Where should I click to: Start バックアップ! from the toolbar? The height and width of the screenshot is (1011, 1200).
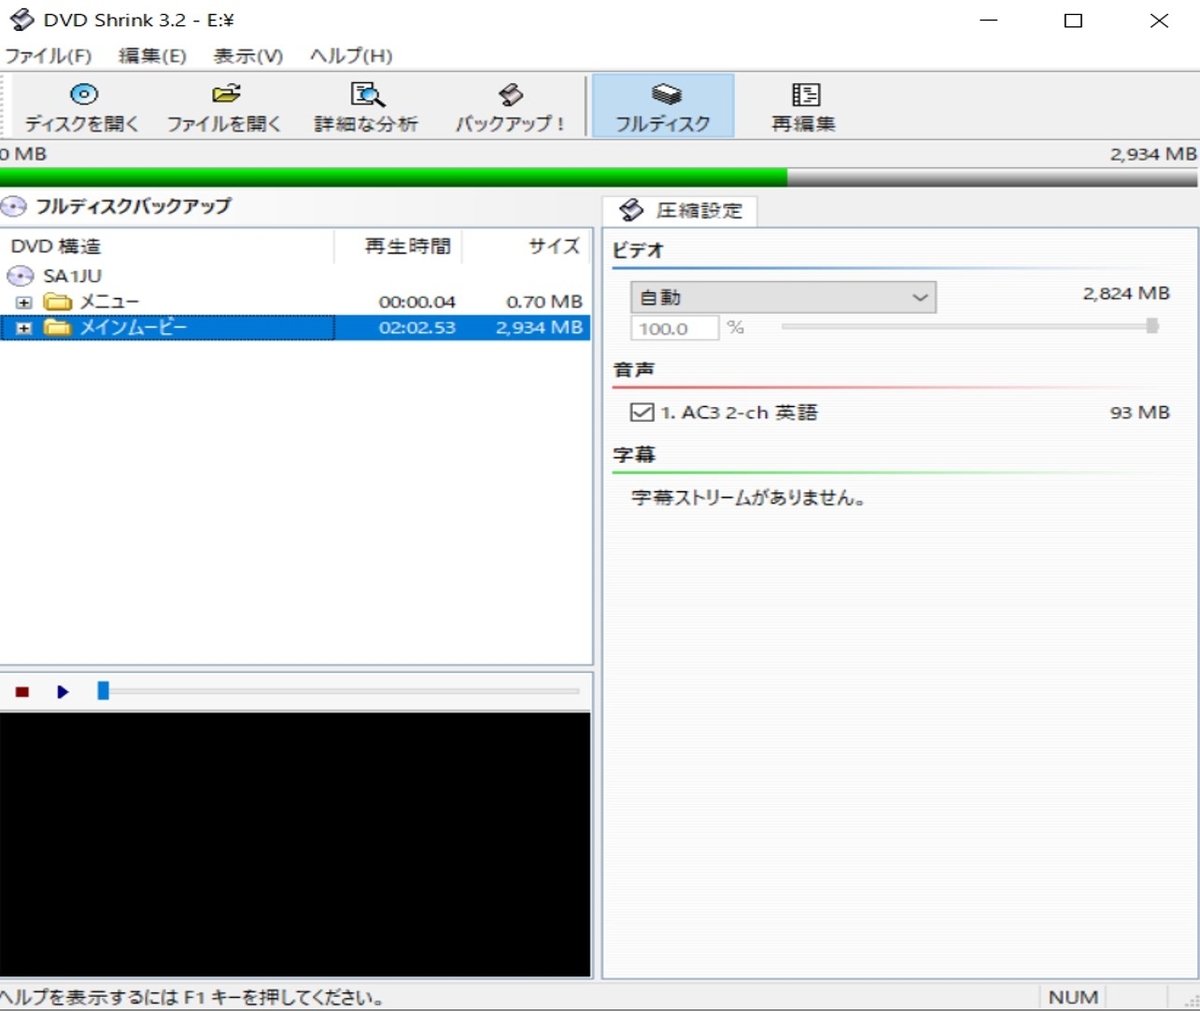[510, 107]
